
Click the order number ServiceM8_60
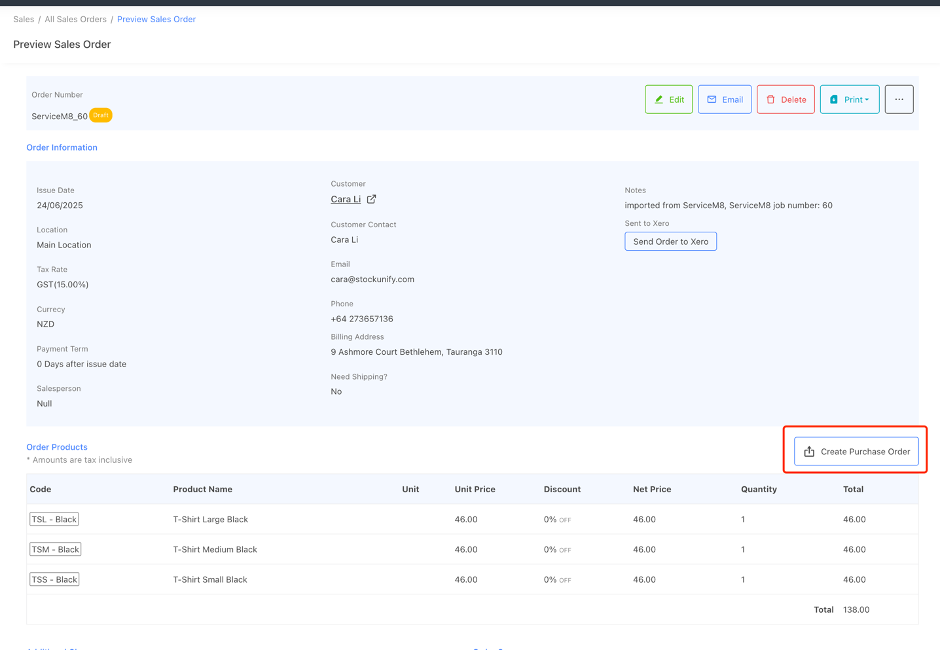[x=59, y=116]
